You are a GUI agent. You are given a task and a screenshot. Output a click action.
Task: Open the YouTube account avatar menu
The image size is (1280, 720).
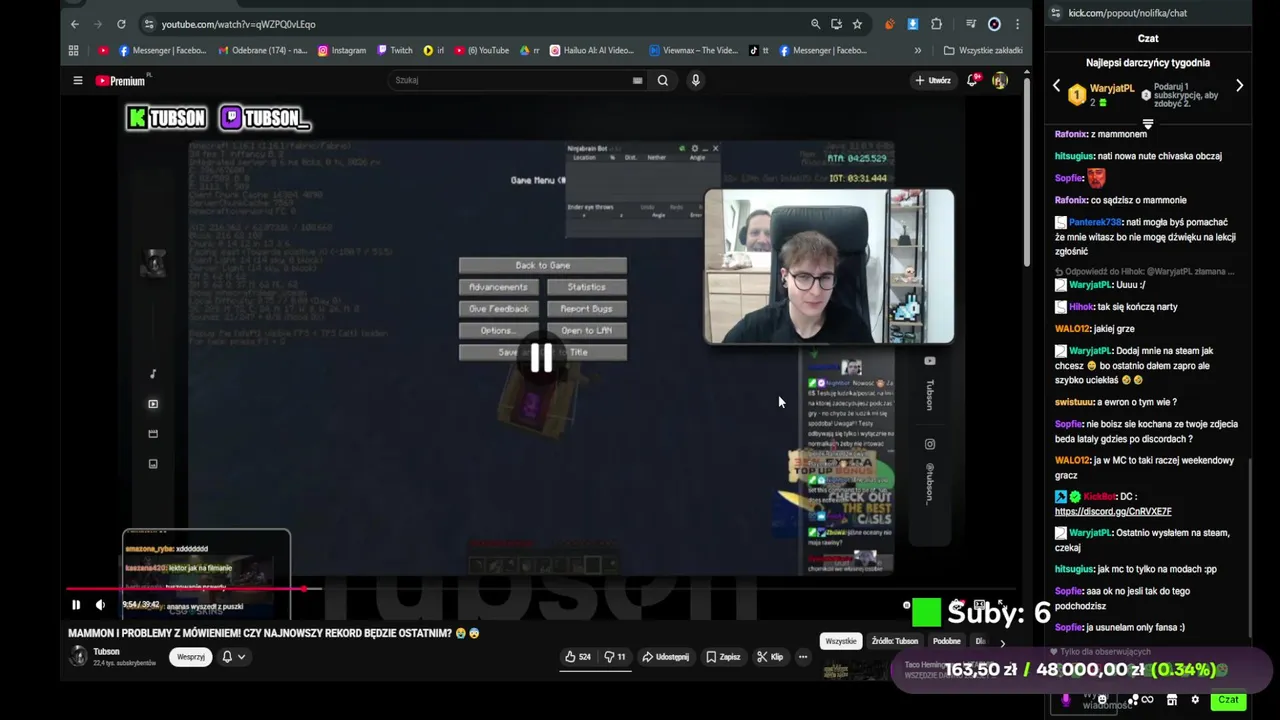pyautogui.click(x=999, y=81)
